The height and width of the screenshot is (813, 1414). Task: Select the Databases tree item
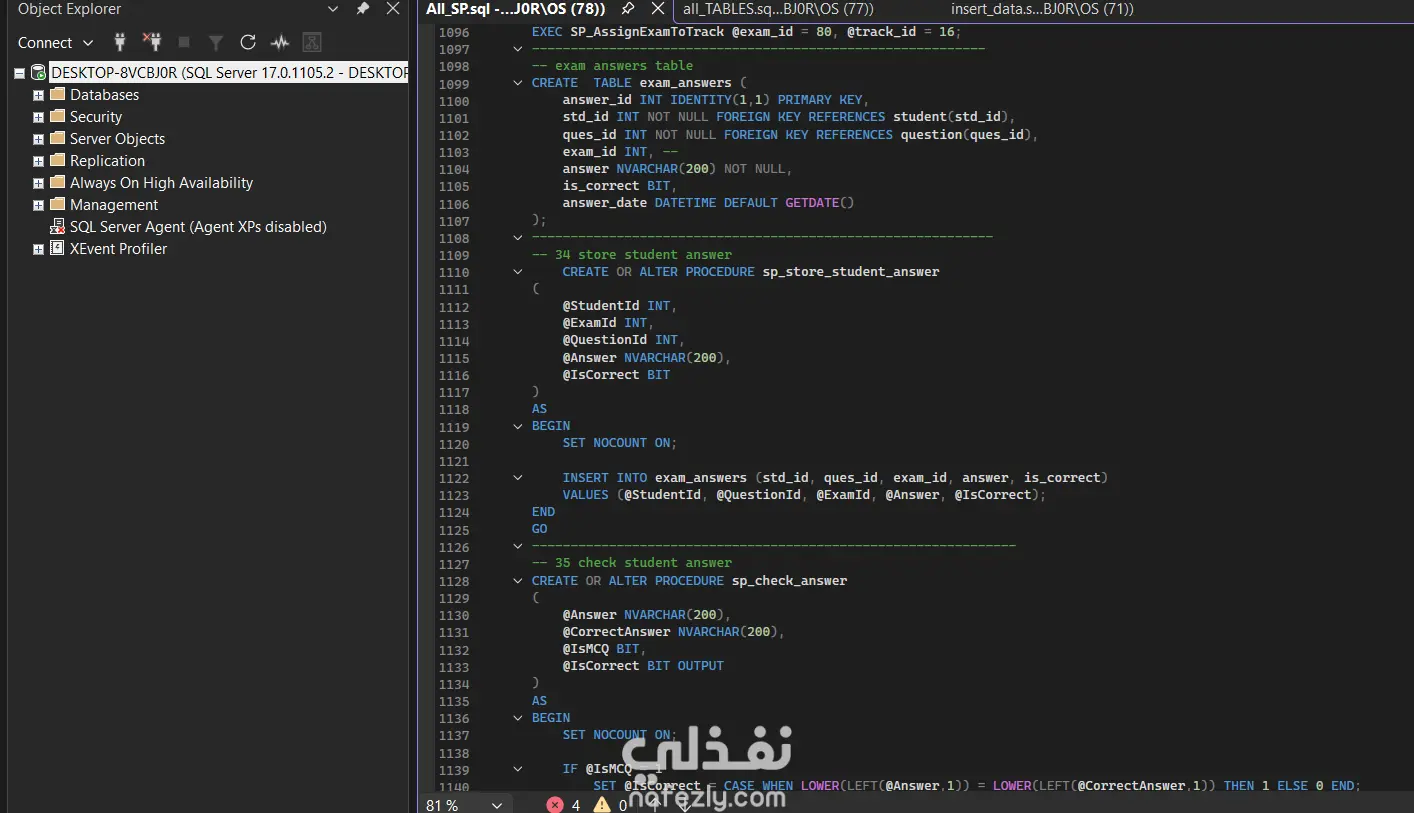tap(104, 94)
